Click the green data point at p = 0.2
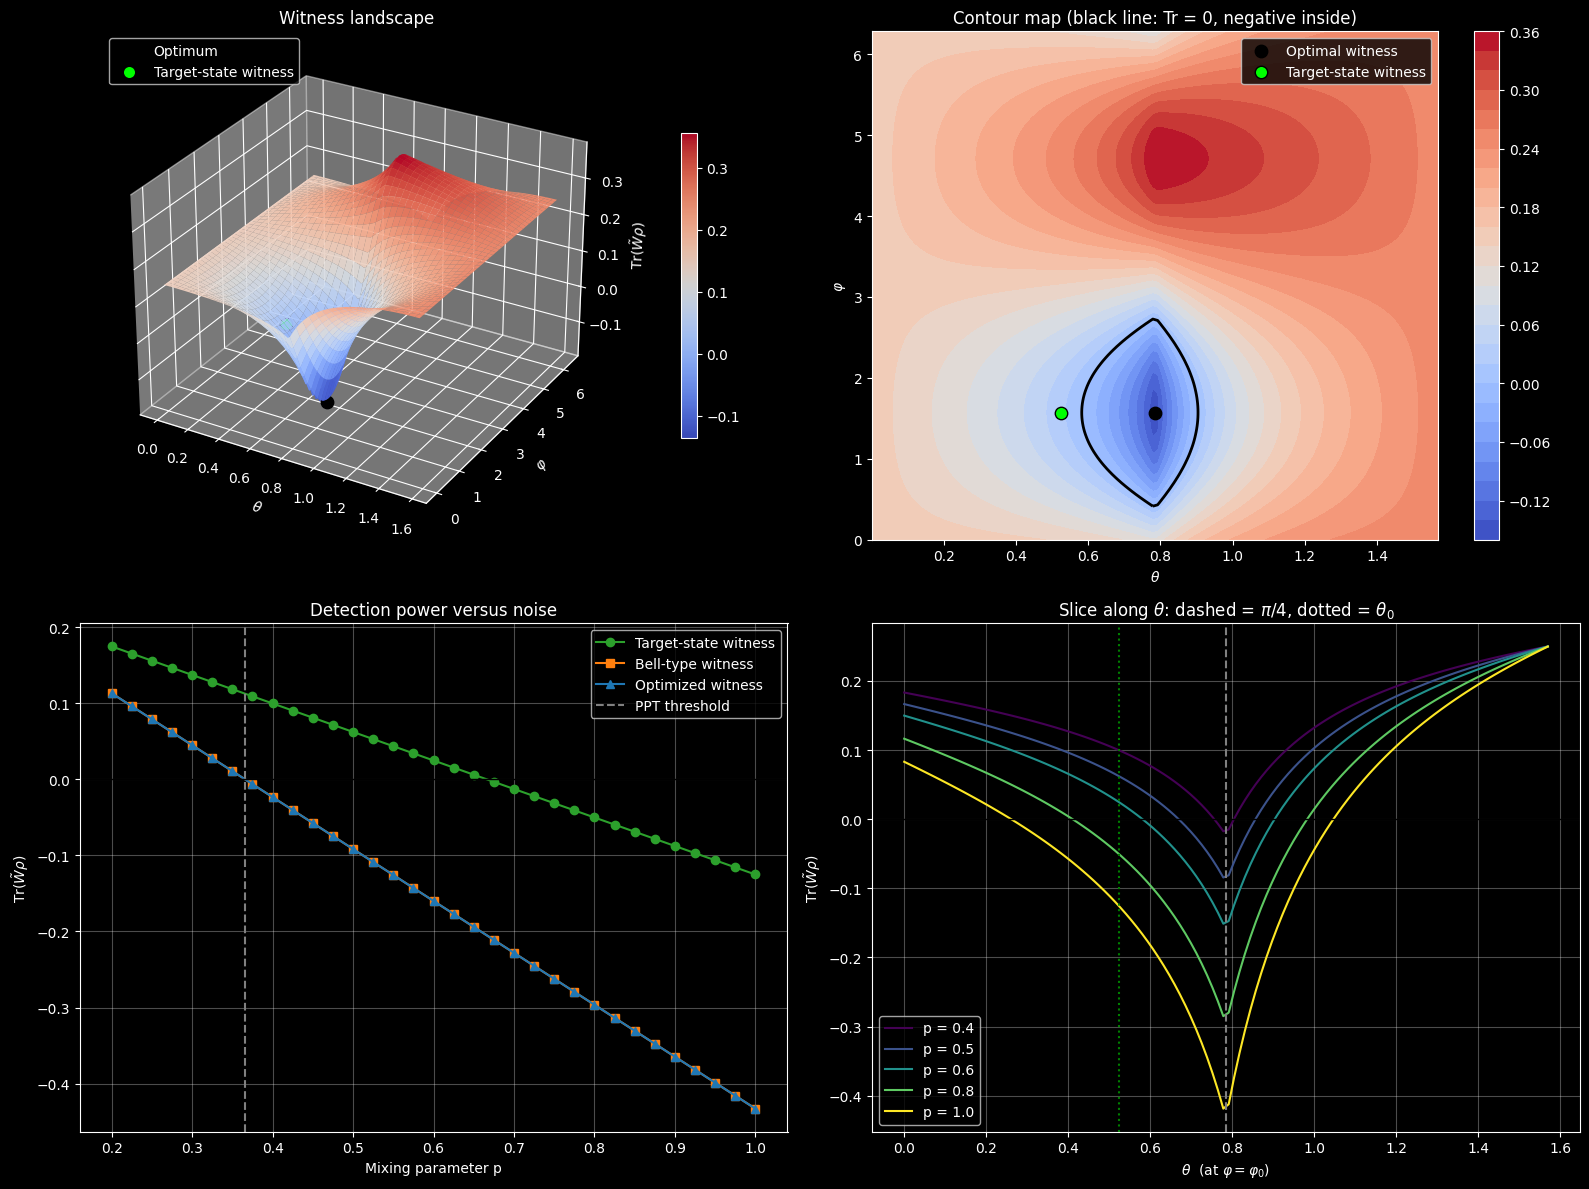The height and width of the screenshot is (1189, 1589). 112,646
